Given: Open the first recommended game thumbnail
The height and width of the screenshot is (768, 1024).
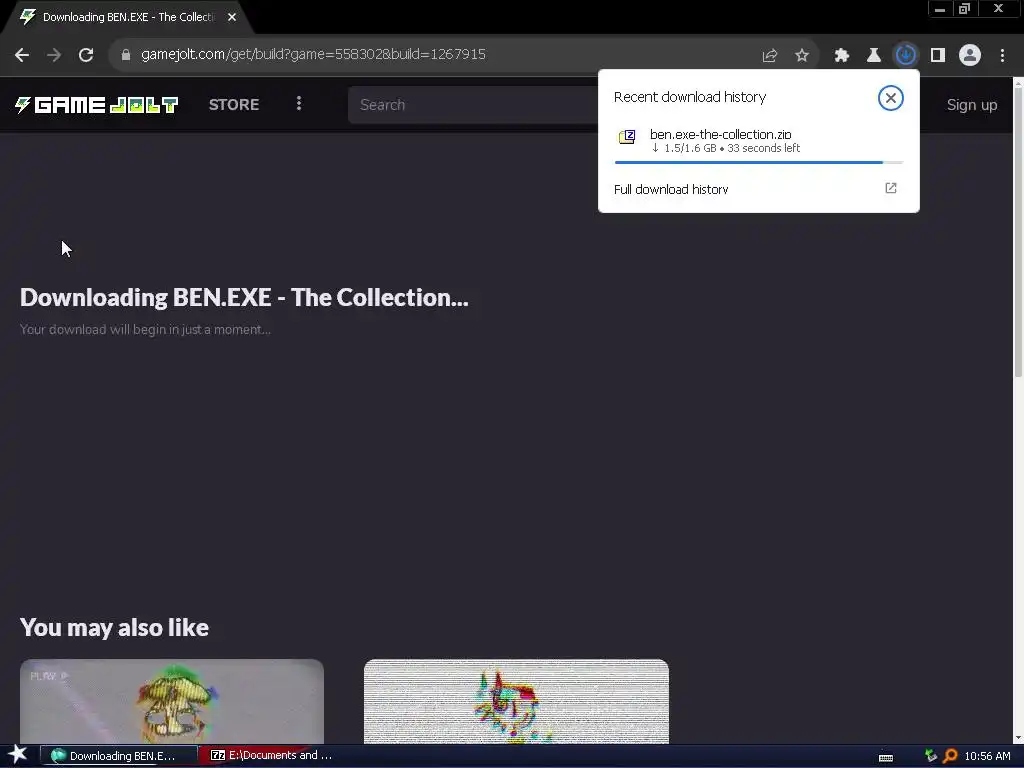Looking at the screenshot, I should [x=172, y=701].
